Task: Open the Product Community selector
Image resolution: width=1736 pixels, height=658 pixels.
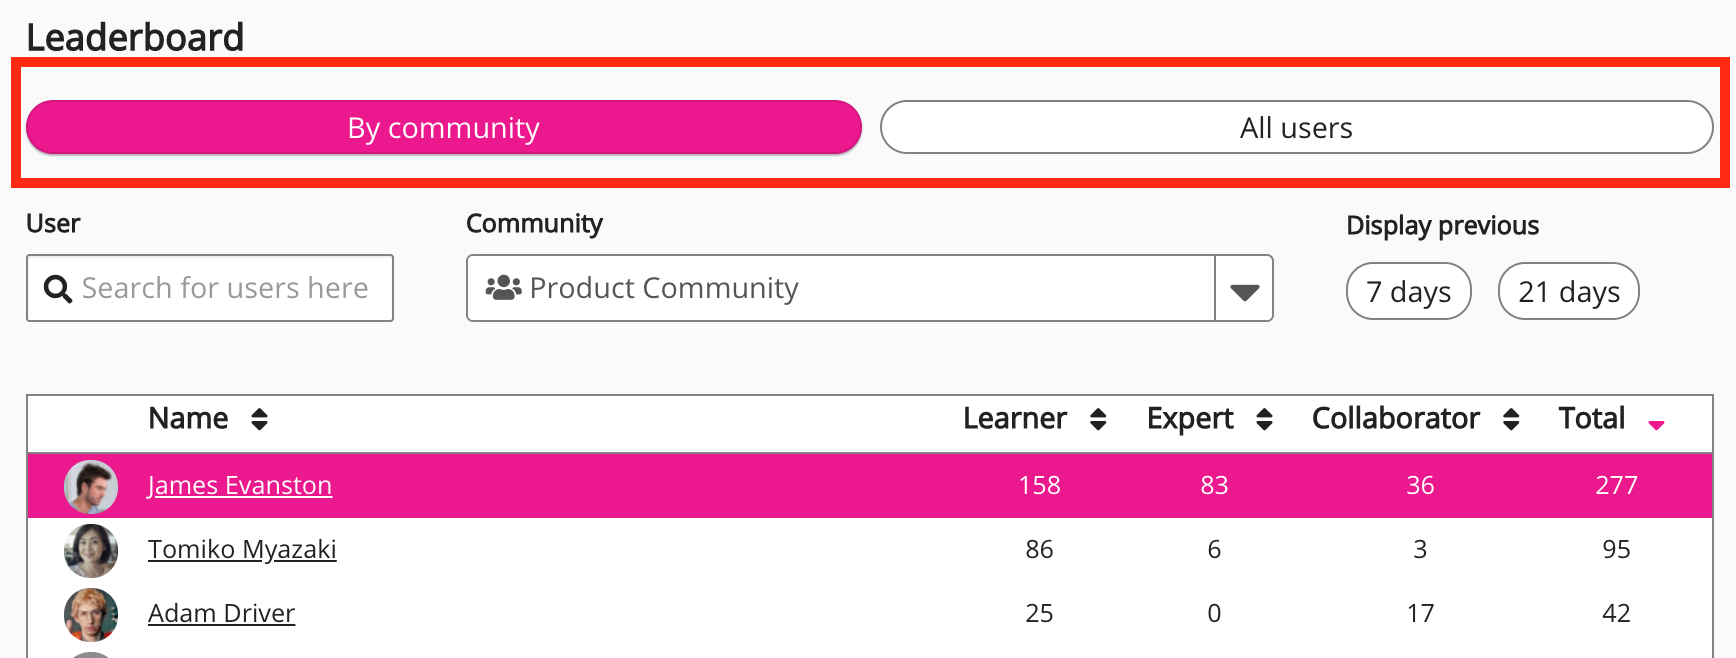Action: (840, 289)
